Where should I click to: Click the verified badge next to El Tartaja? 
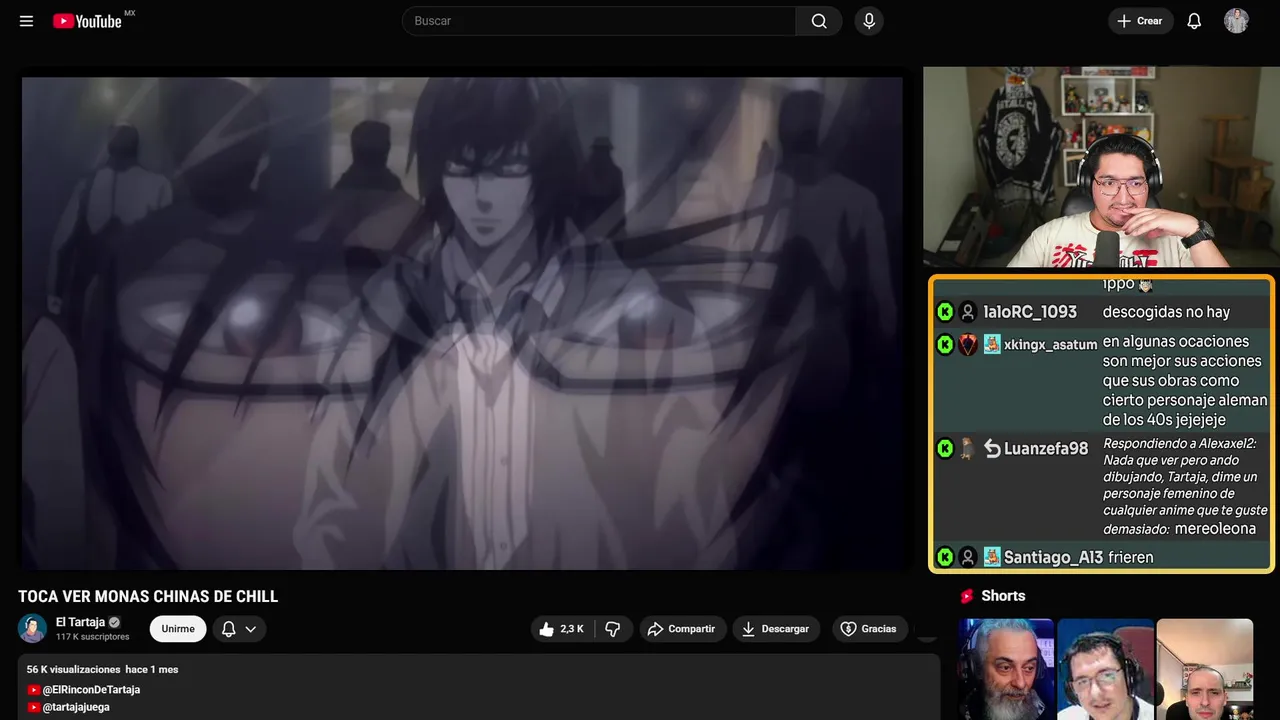click(114, 622)
